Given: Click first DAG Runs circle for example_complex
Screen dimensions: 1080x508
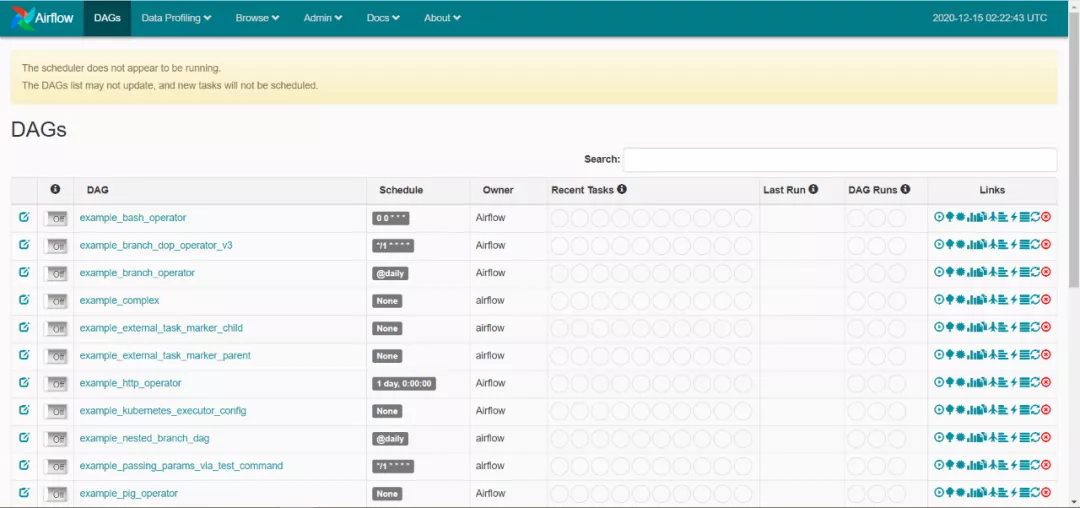Looking at the screenshot, I should click(856, 301).
